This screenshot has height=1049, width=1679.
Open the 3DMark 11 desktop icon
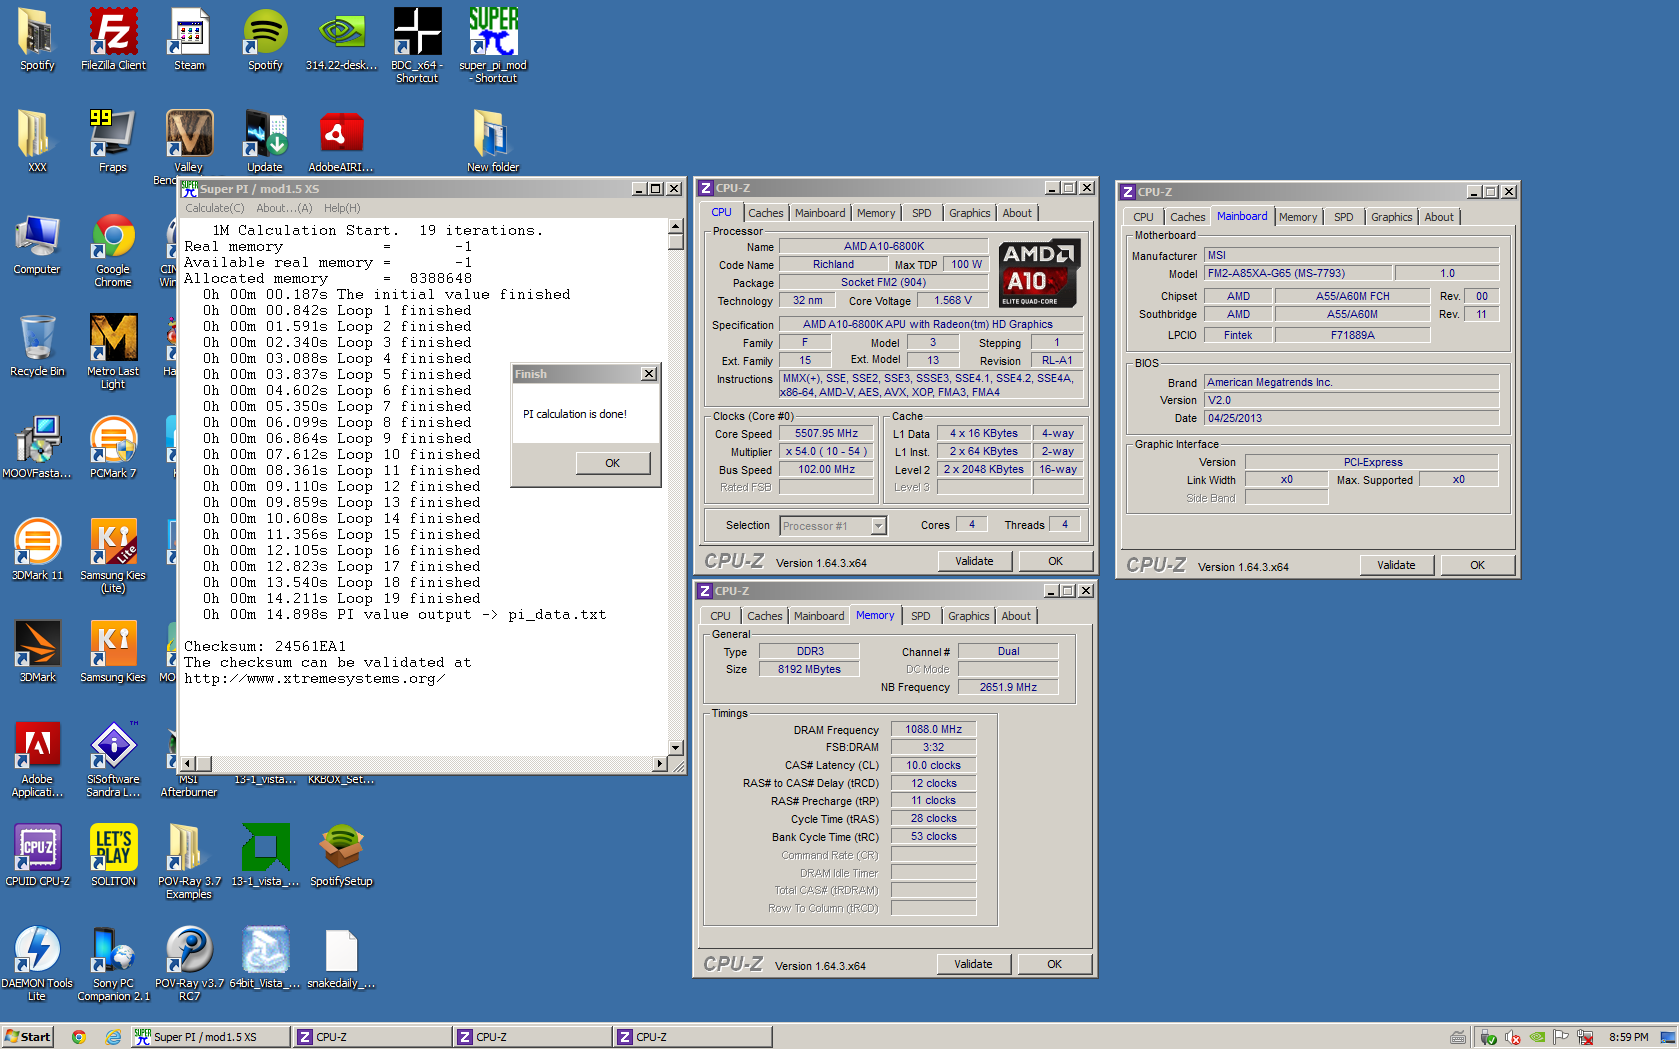[x=37, y=551]
